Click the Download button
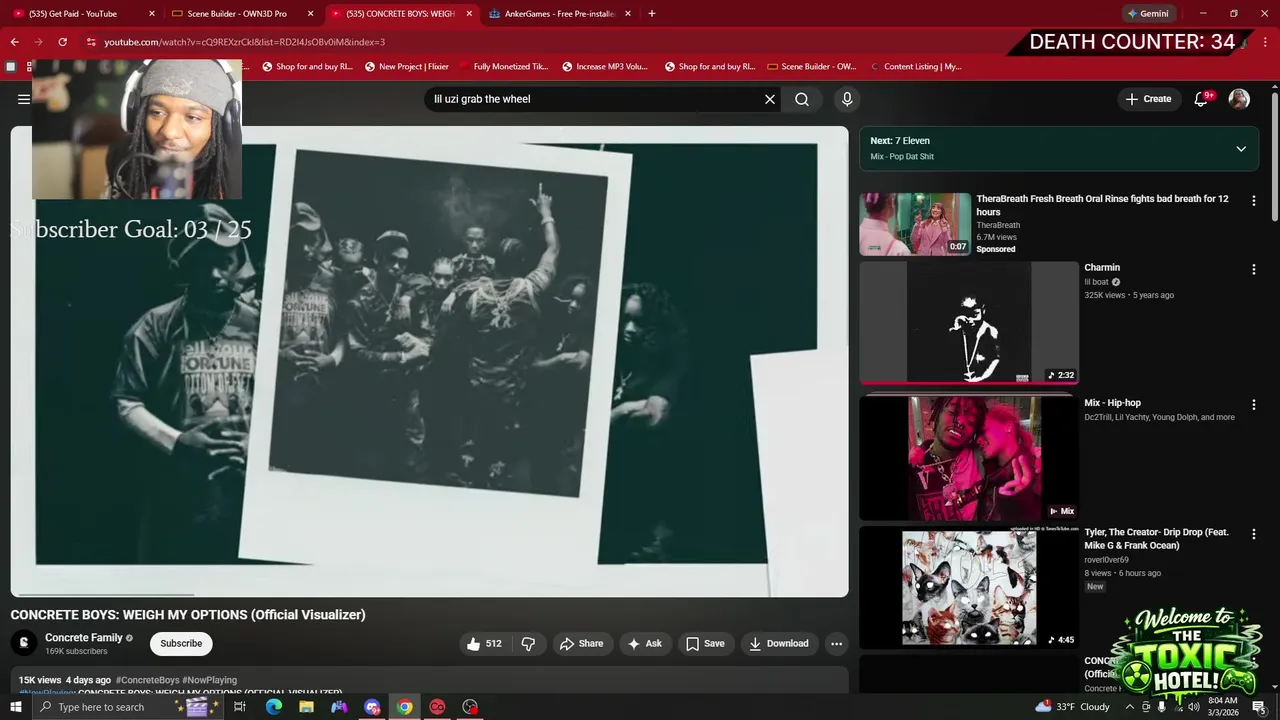The height and width of the screenshot is (720, 1280). click(x=779, y=644)
